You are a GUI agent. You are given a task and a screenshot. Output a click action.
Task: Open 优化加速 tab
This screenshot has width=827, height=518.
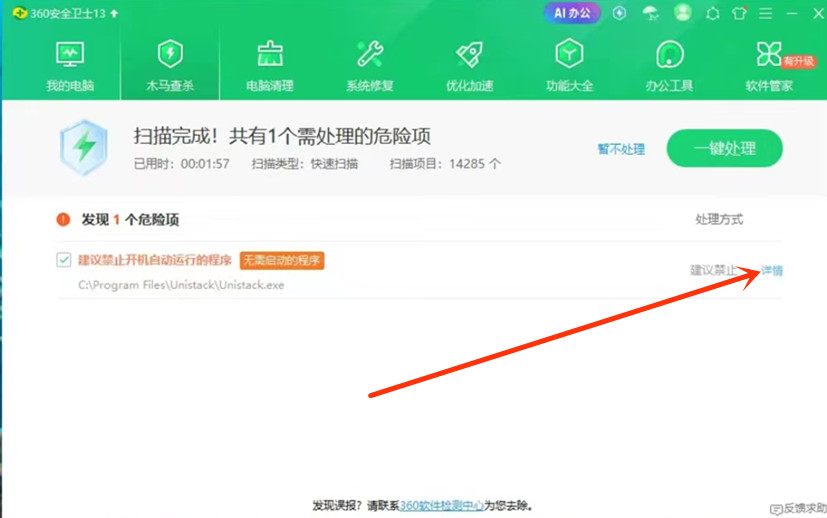coord(469,66)
